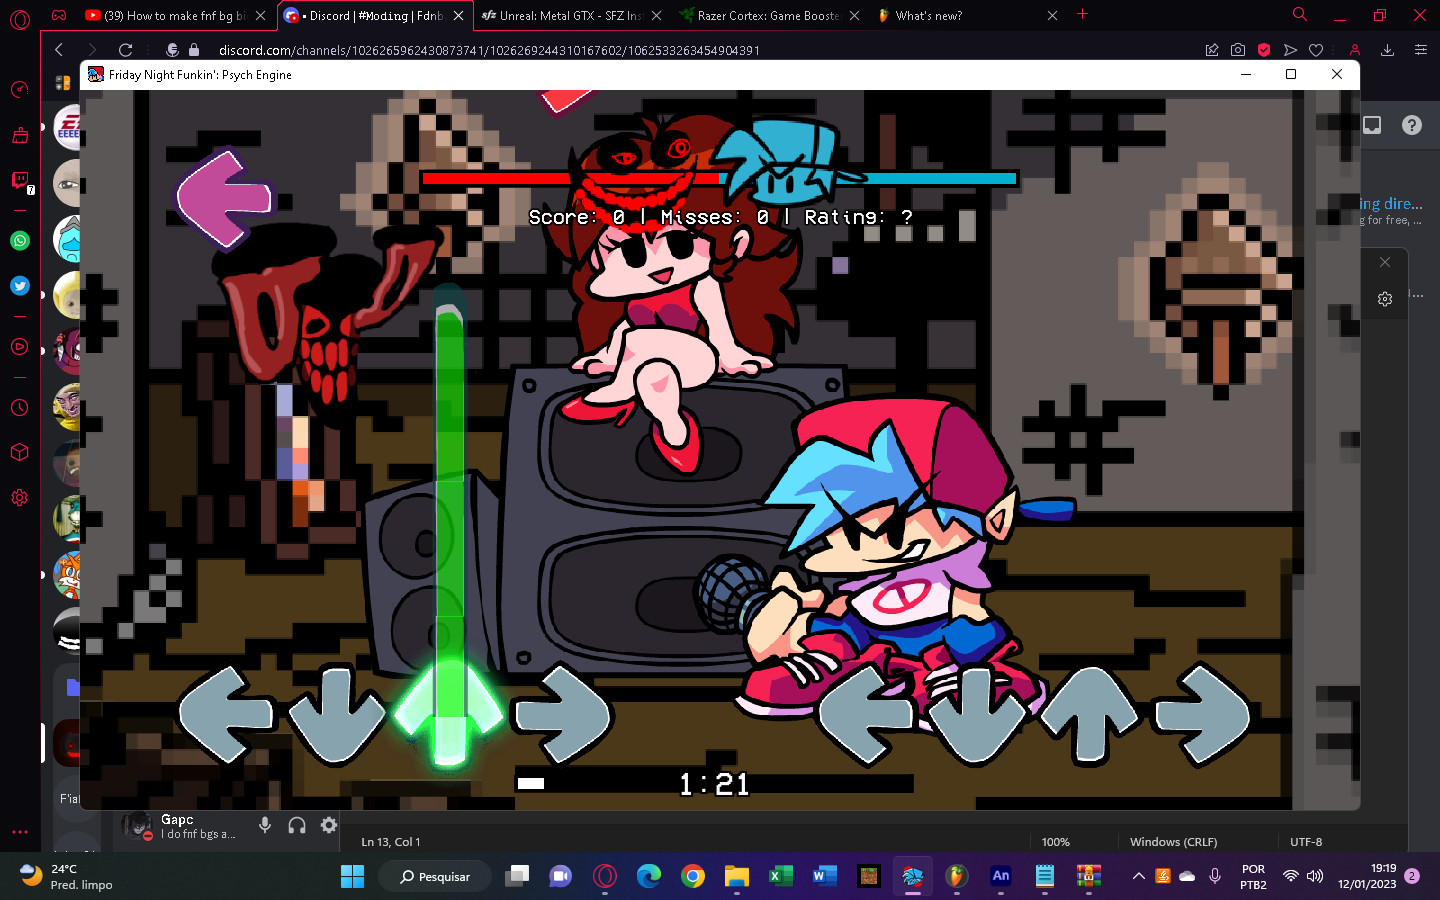Open Twitter in Opera GX sidebar
Image resolution: width=1440 pixels, height=900 pixels.
coord(19,285)
